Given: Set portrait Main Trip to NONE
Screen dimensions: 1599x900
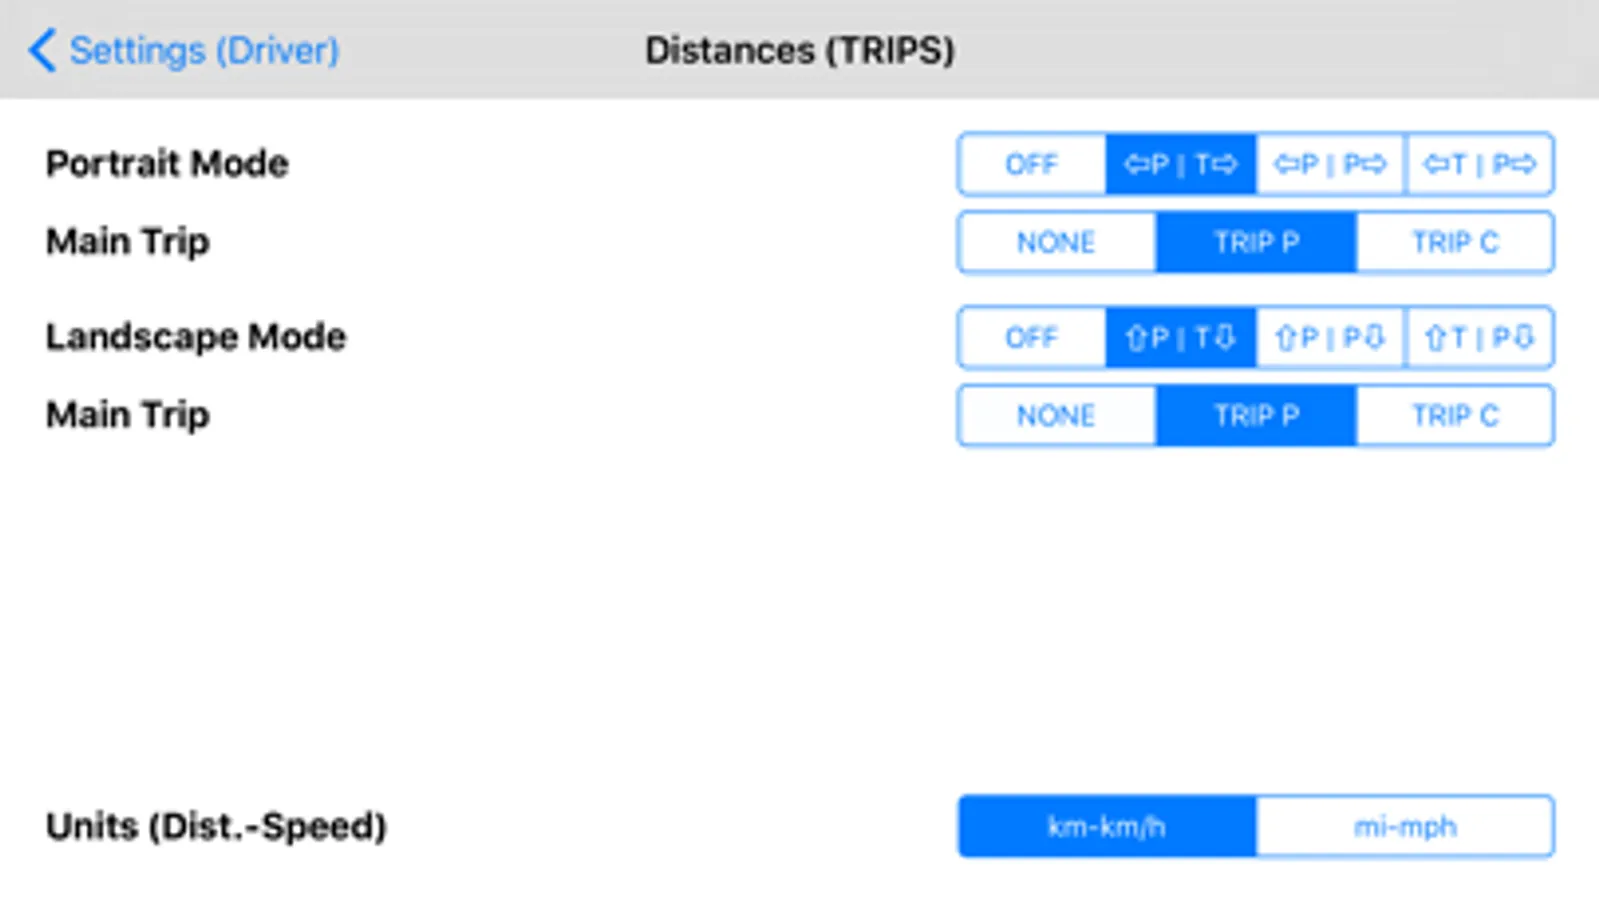Looking at the screenshot, I should (x=1056, y=242).
